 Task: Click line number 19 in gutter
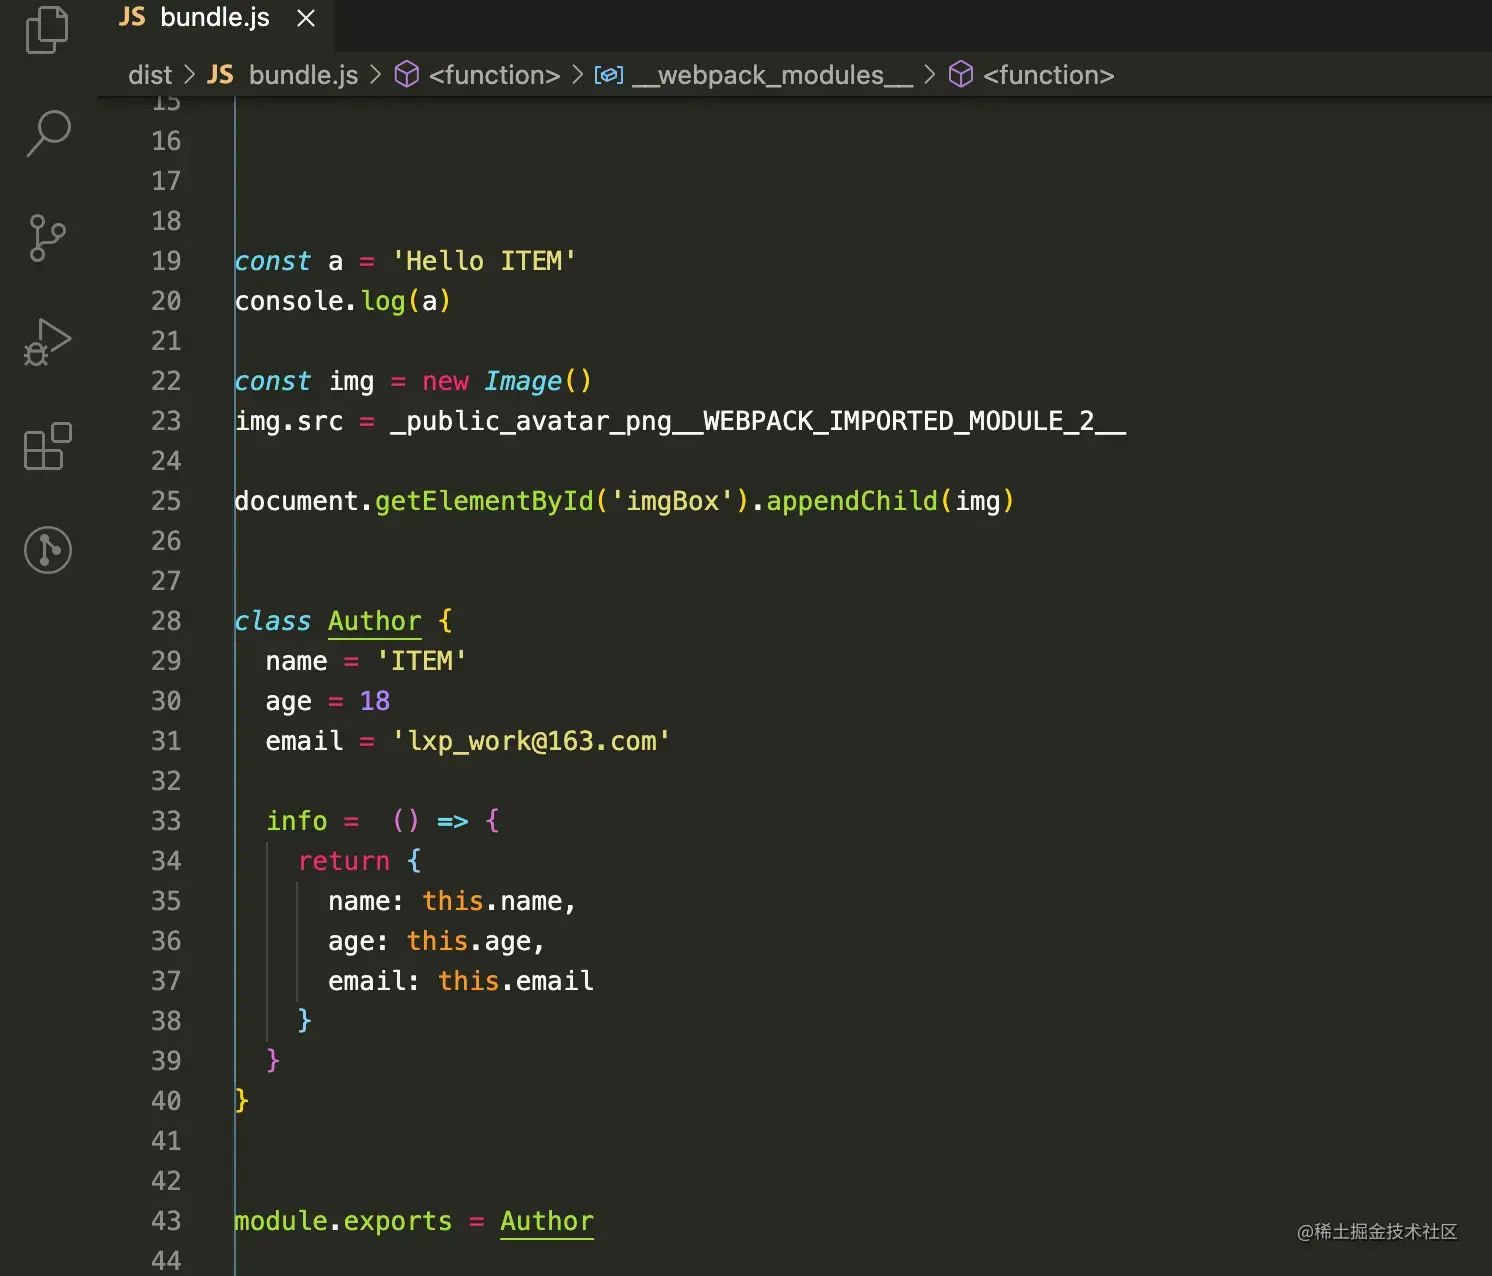coord(166,261)
